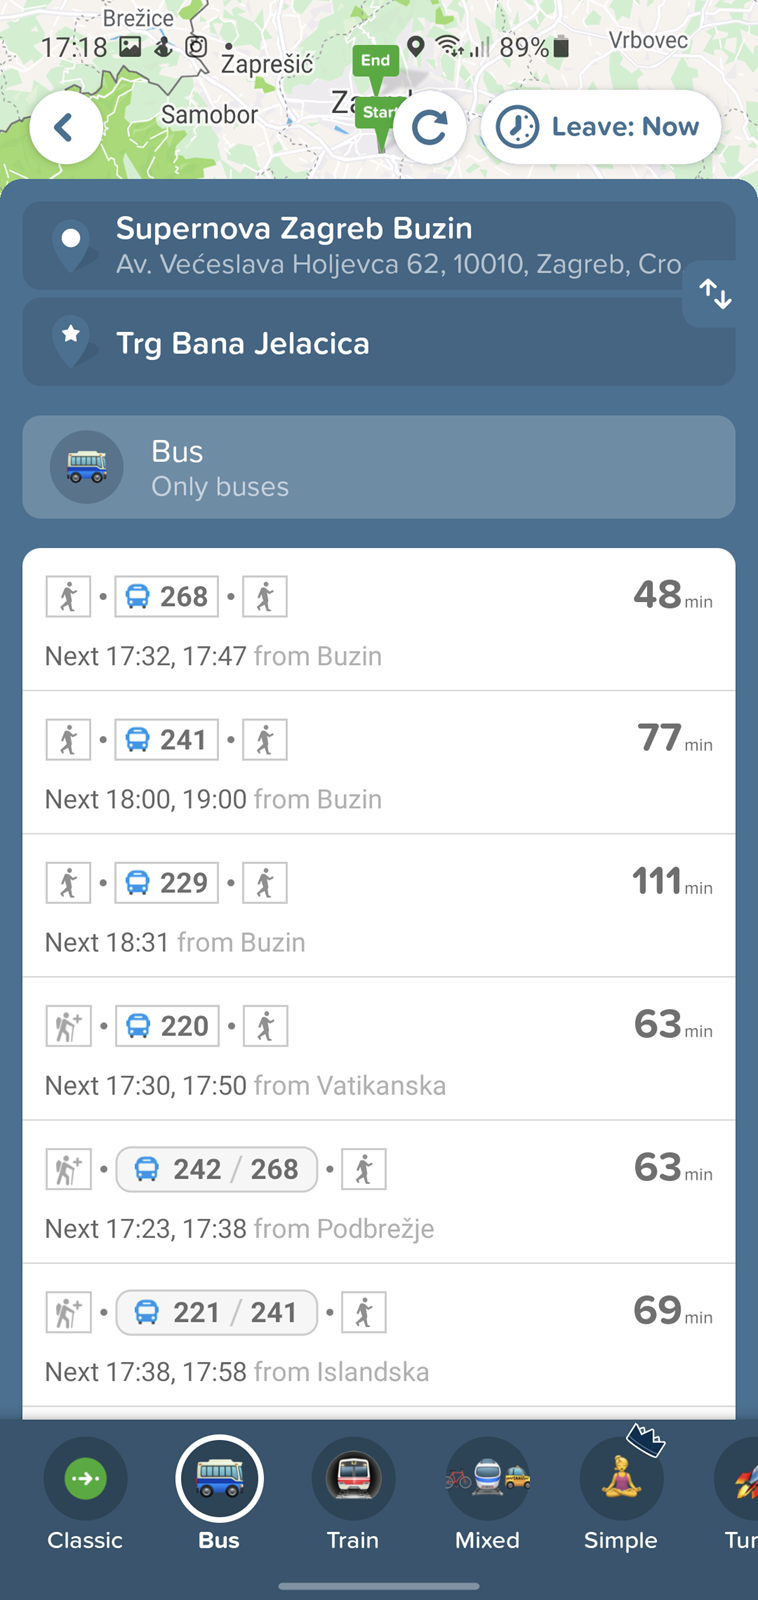758x1600 pixels.
Task: Select the 241 bus route, 77 min
Action: pyautogui.click(x=379, y=763)
